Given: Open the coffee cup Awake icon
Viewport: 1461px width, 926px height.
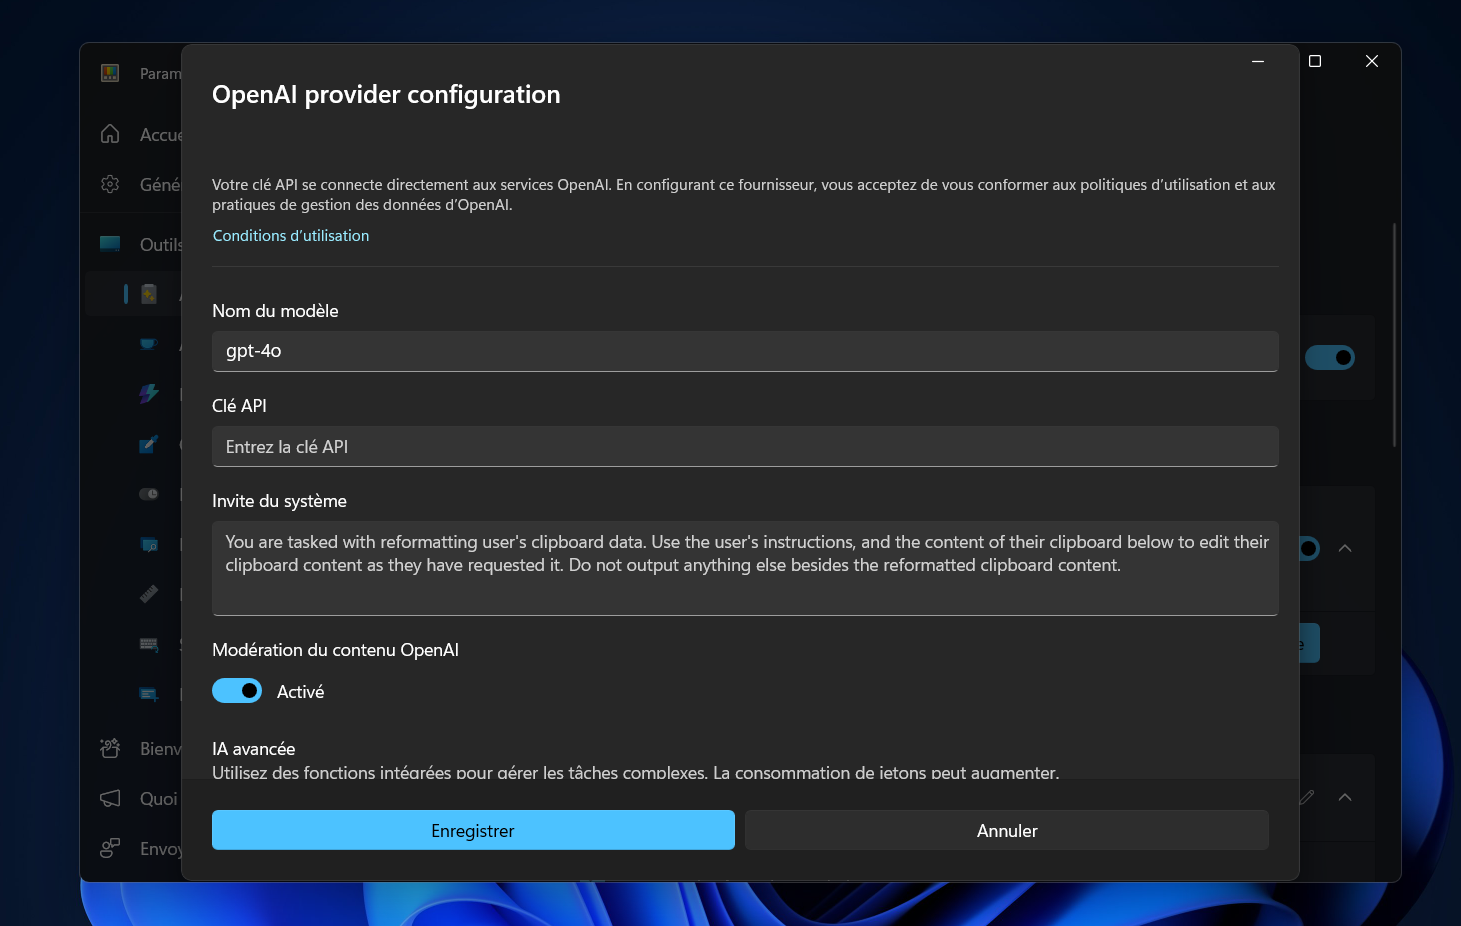Looking at the screenshot, I should click(x=149, y=344).
